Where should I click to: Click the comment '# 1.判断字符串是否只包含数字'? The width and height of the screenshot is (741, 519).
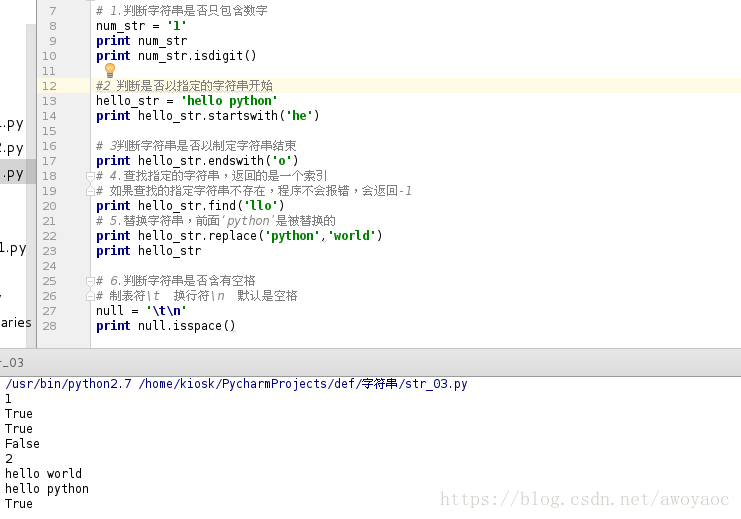click(182, 10)
